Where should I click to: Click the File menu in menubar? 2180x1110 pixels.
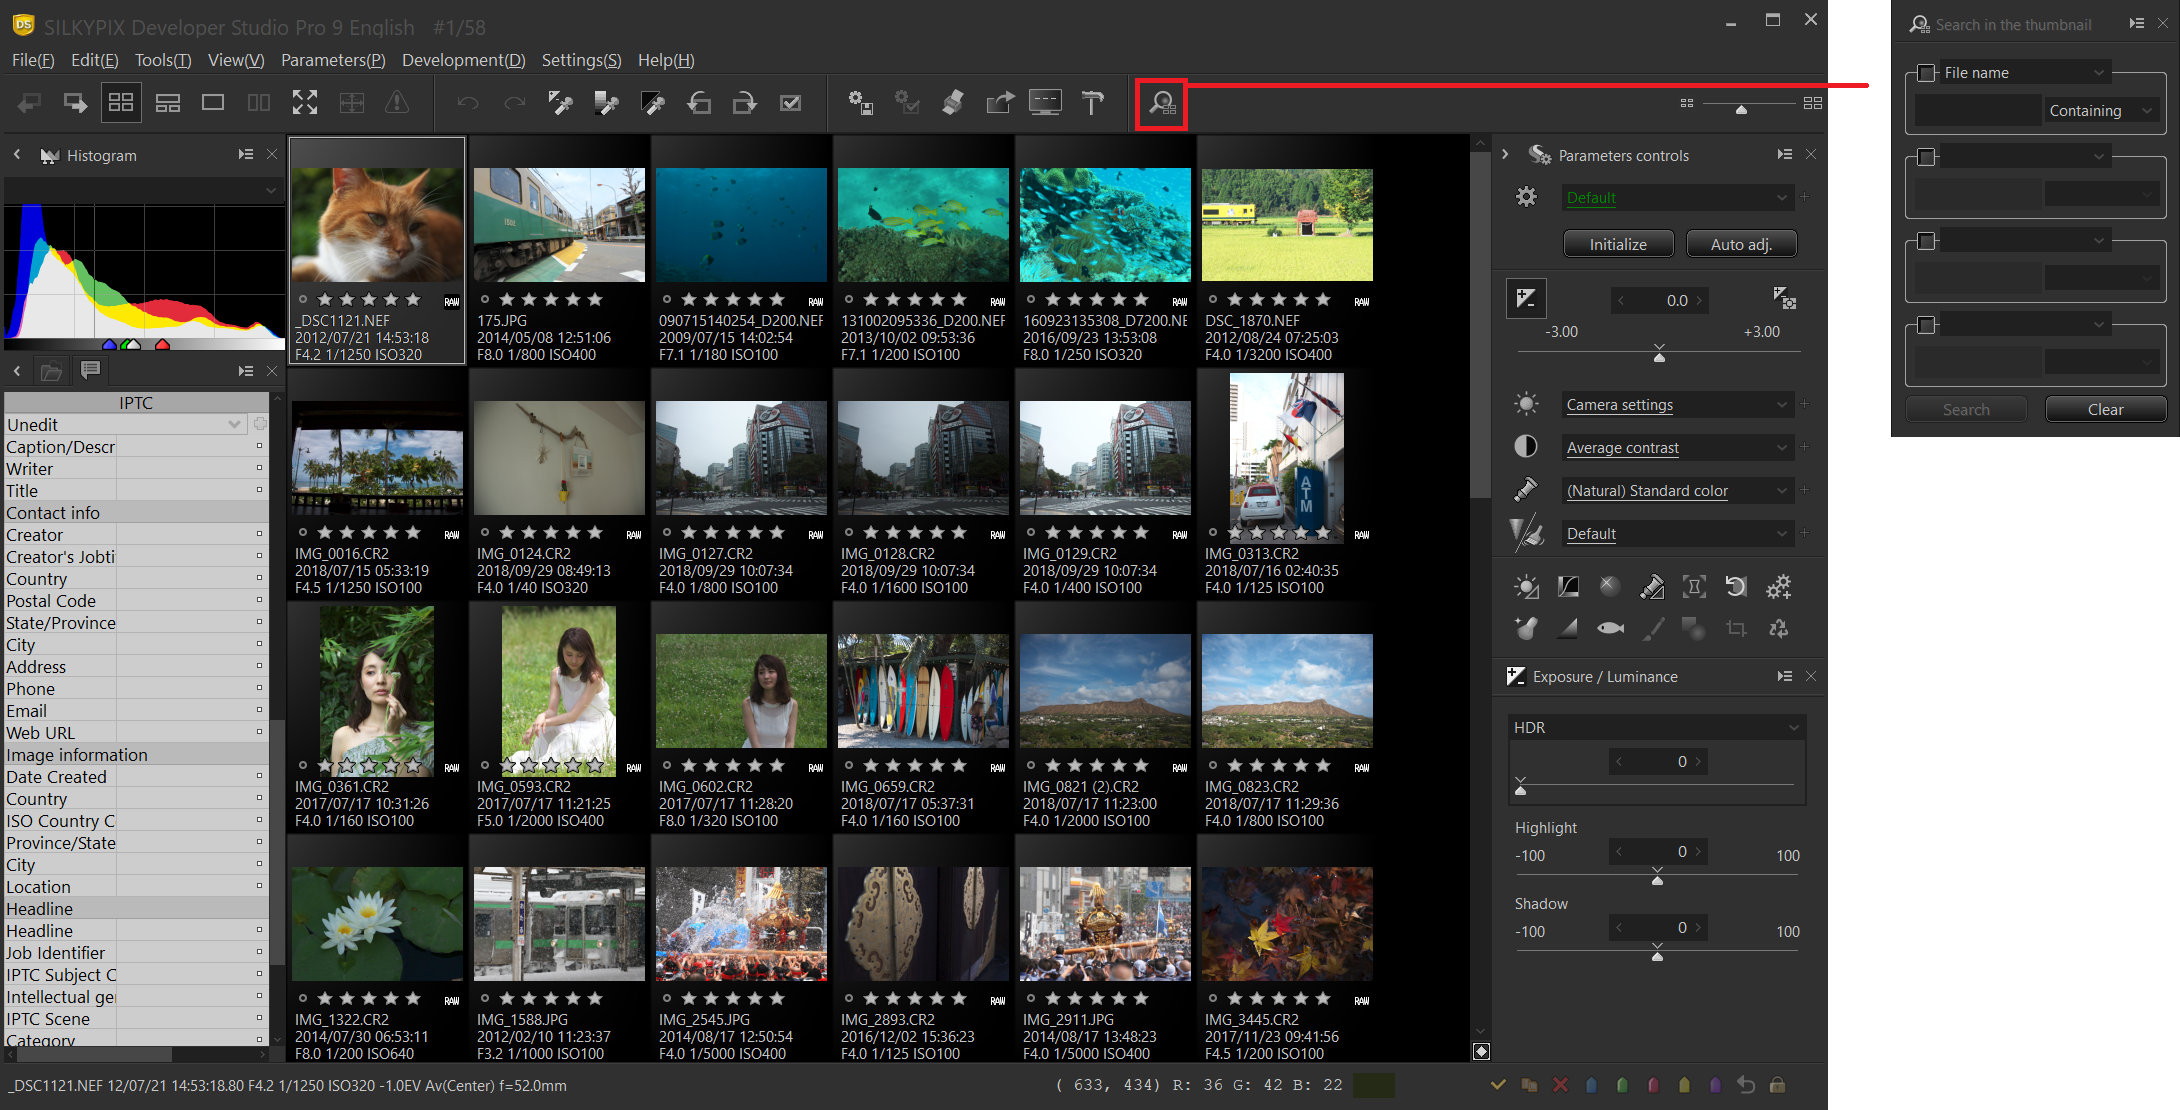pos(30,58)
